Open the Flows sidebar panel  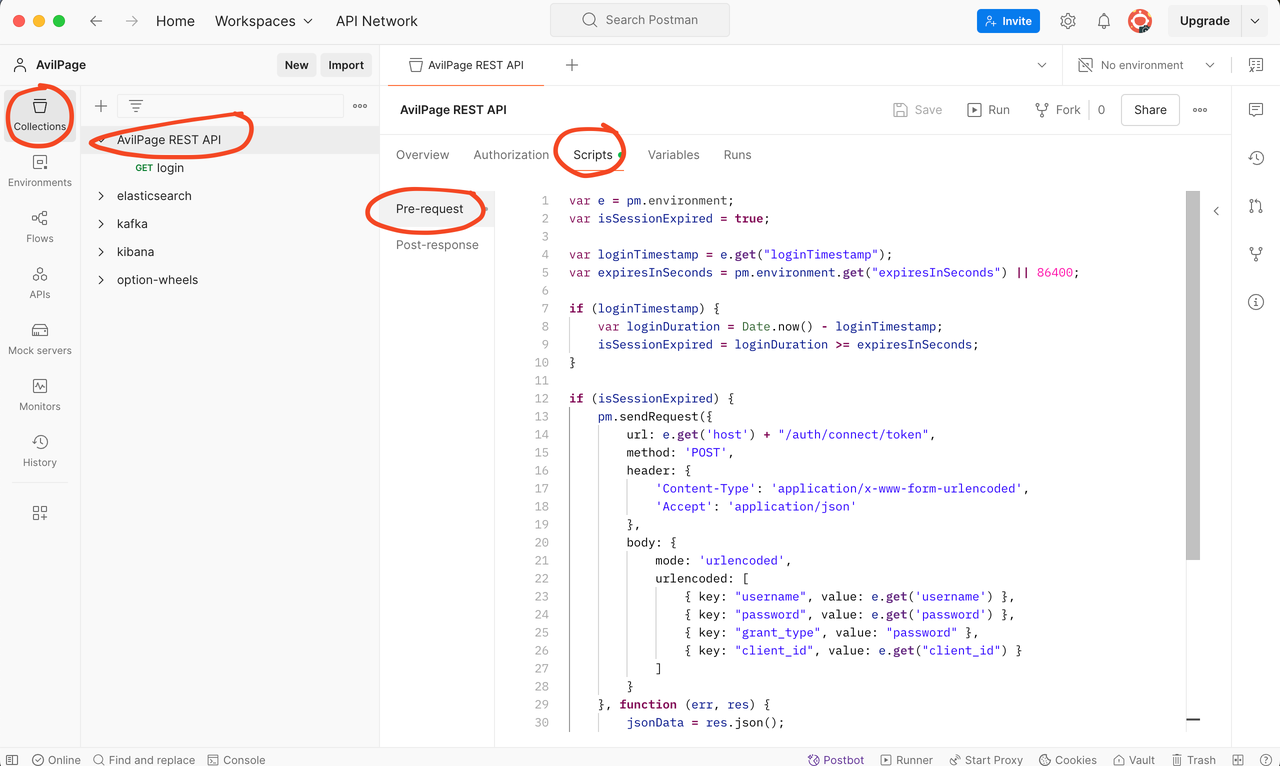[x=40, y=227]
